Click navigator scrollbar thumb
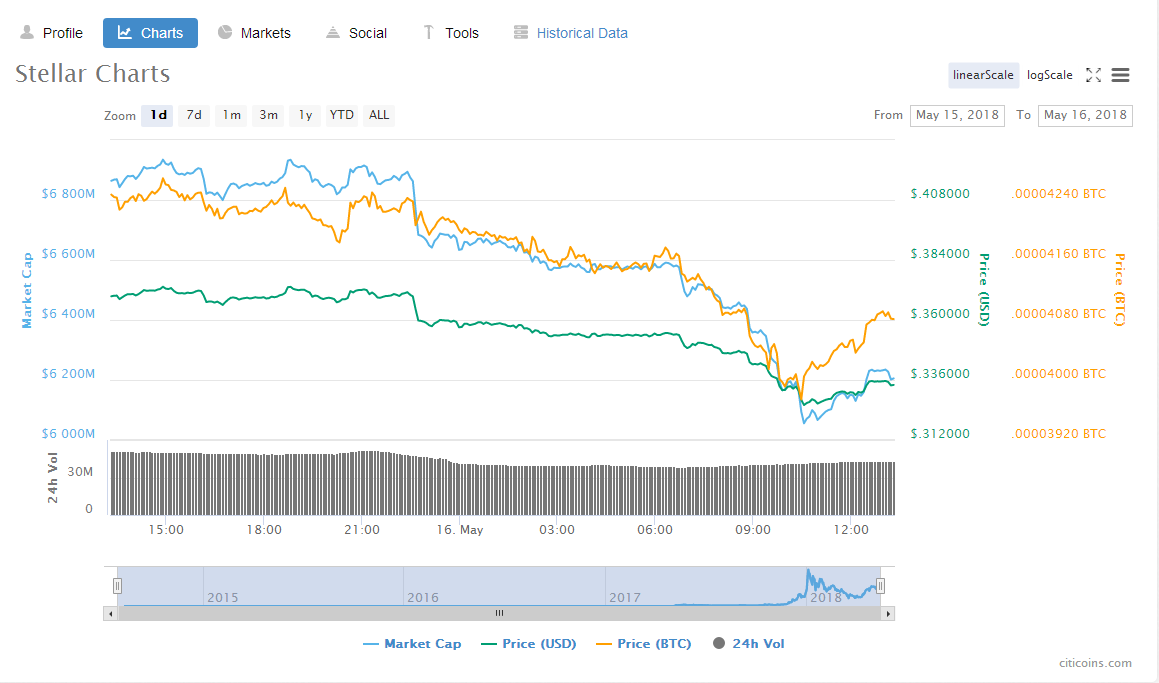1159x683 pixels. (499, 614)
